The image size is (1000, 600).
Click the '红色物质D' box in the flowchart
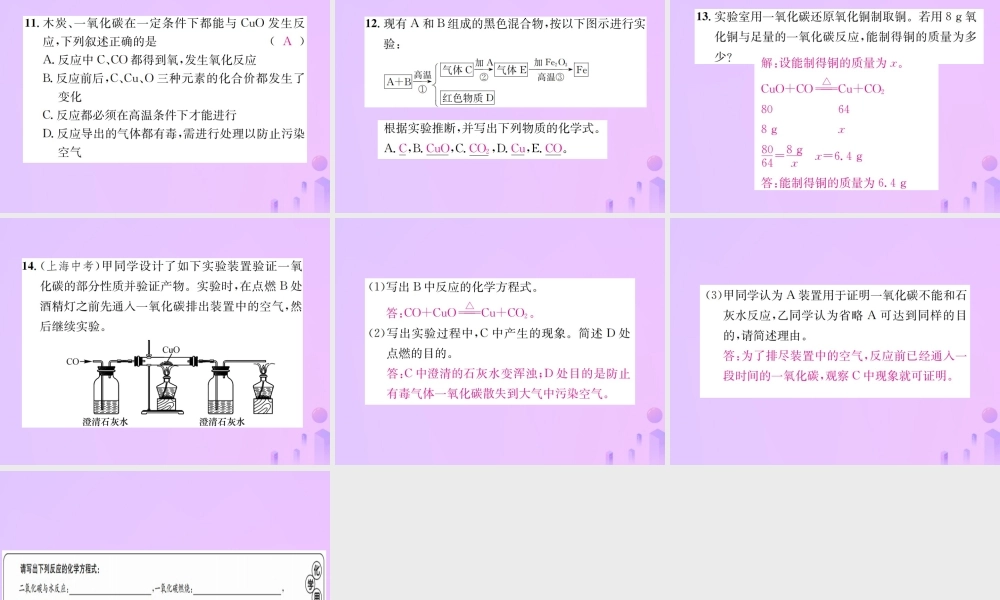(467, 98)
